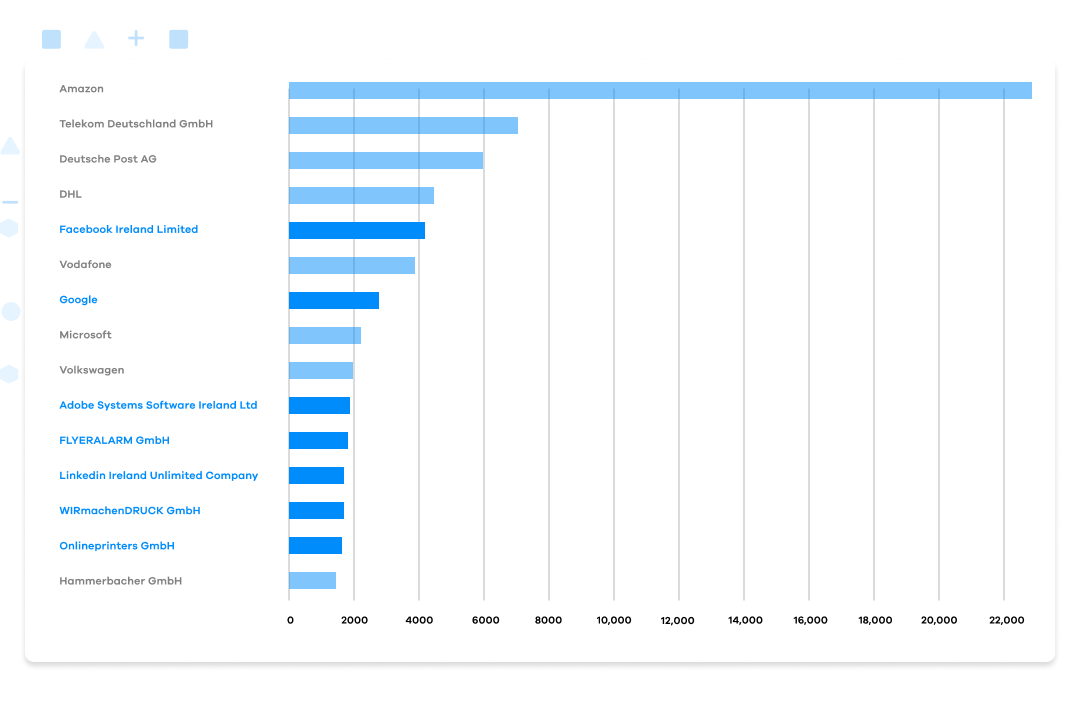The height and width of the screenshot is (721, 1080).
Task: Click the dark blue Google bar
Action: (x=333, y=300)
